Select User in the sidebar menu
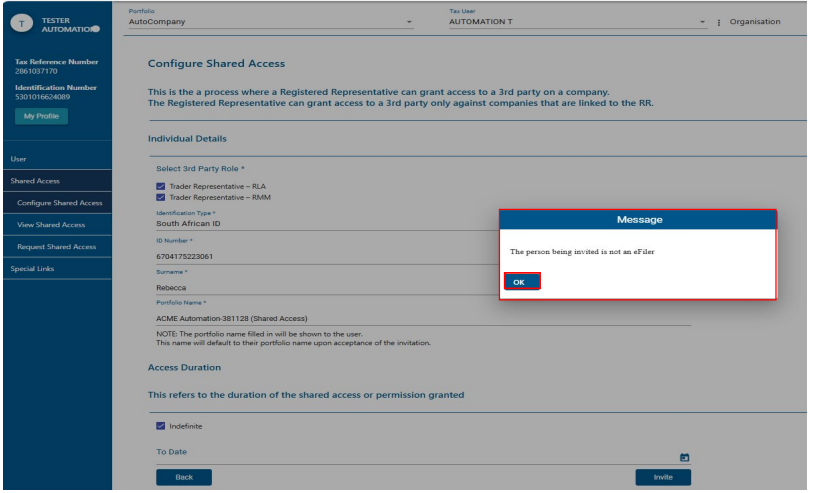 pos(18,159)
